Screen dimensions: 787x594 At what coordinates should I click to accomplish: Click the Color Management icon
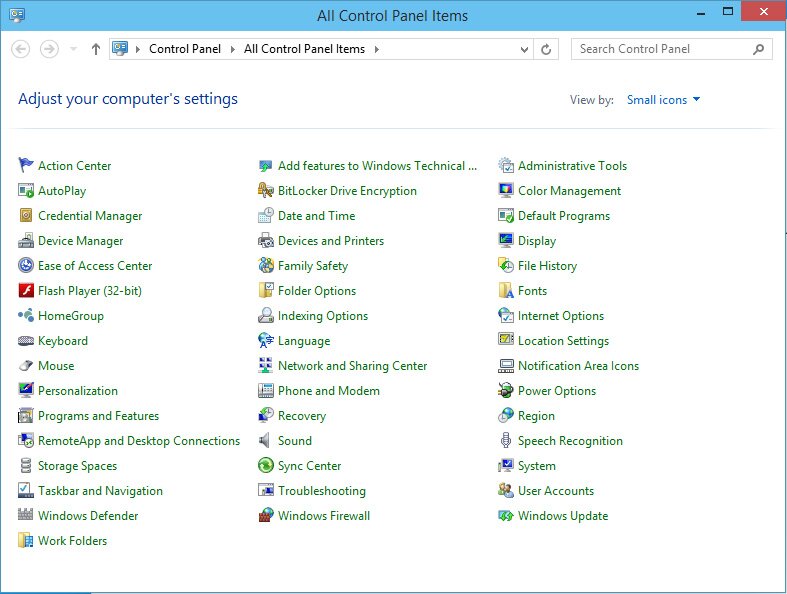click(505, 190)
